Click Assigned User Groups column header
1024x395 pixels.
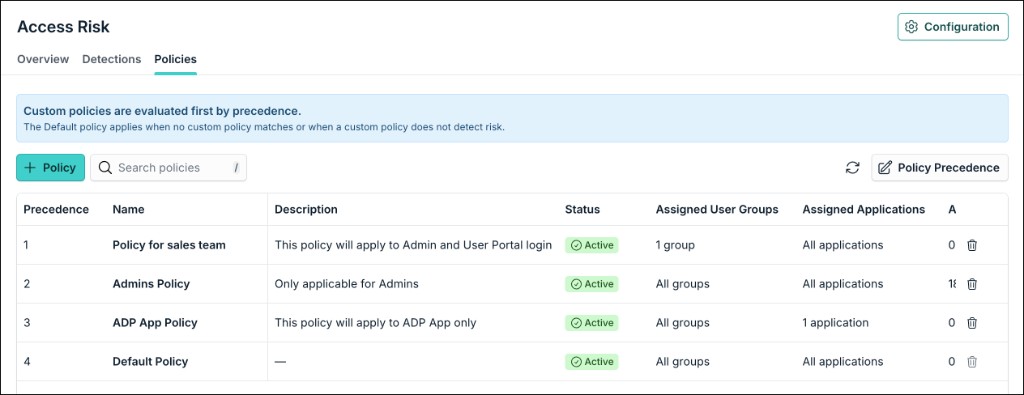coord(717,210)
